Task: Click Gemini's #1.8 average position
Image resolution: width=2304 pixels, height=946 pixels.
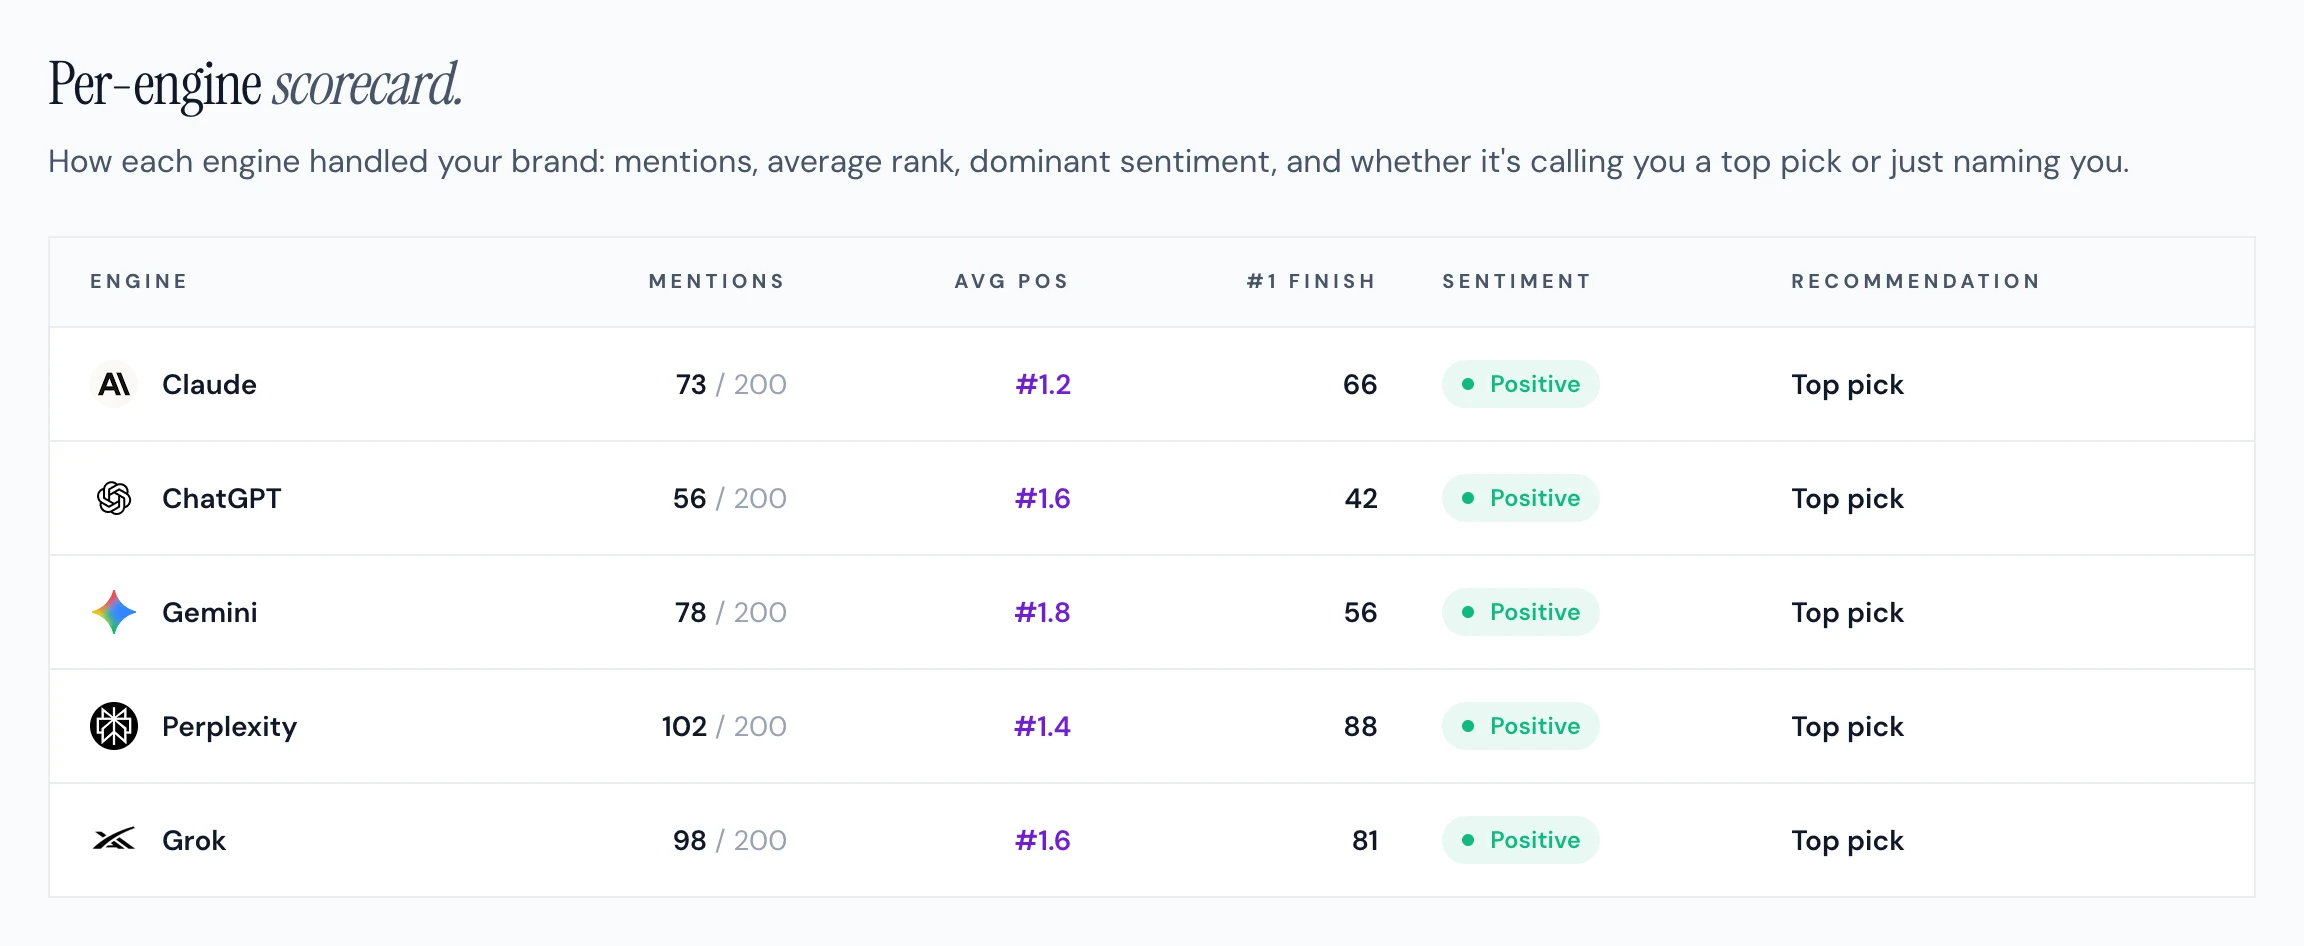Action: coord(1043,612)
